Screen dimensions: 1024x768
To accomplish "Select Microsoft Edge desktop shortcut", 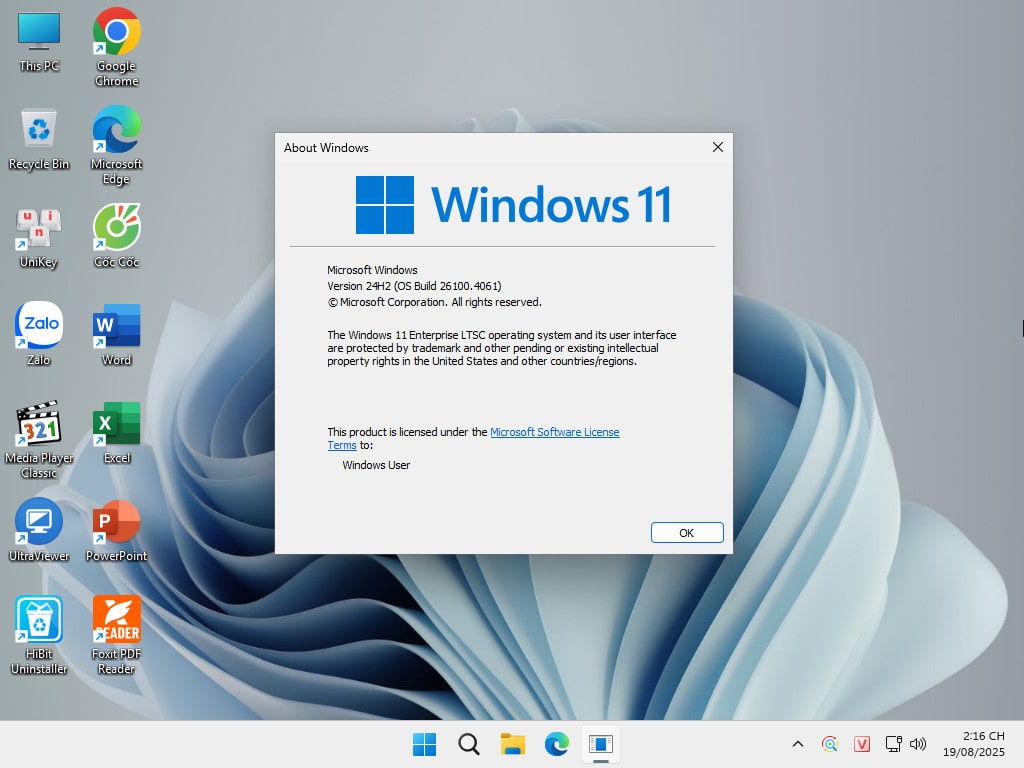I will click(116, 145).
